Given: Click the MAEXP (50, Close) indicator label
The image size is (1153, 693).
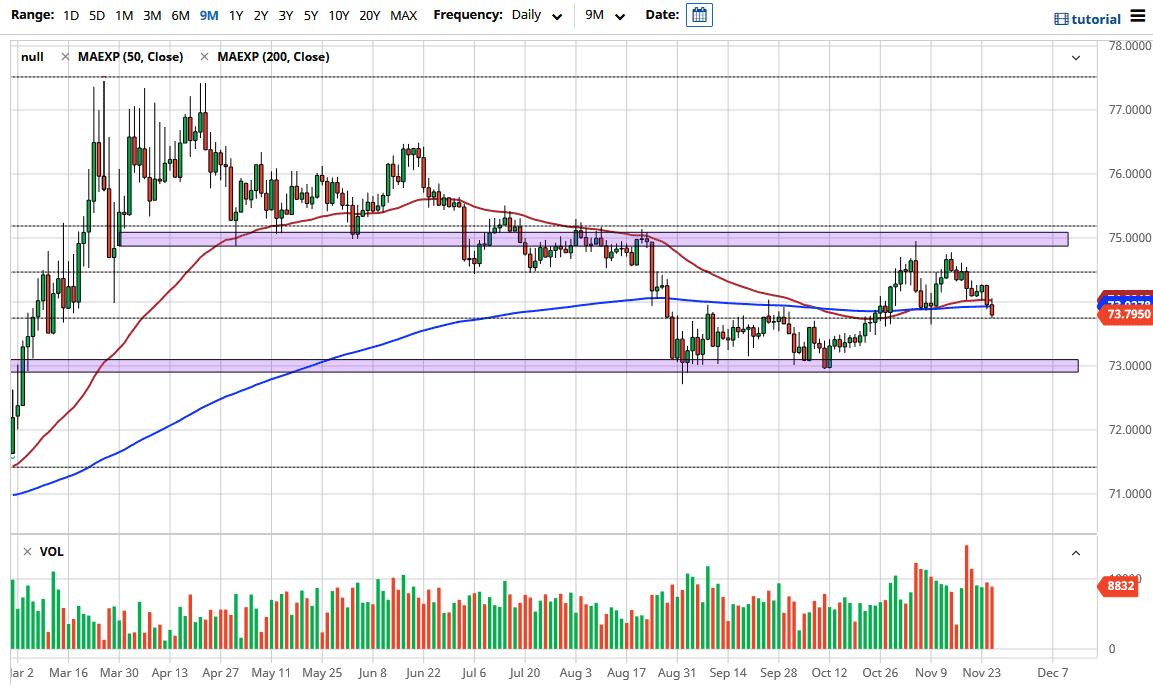Looking at the screenshot, I should 130,57.
